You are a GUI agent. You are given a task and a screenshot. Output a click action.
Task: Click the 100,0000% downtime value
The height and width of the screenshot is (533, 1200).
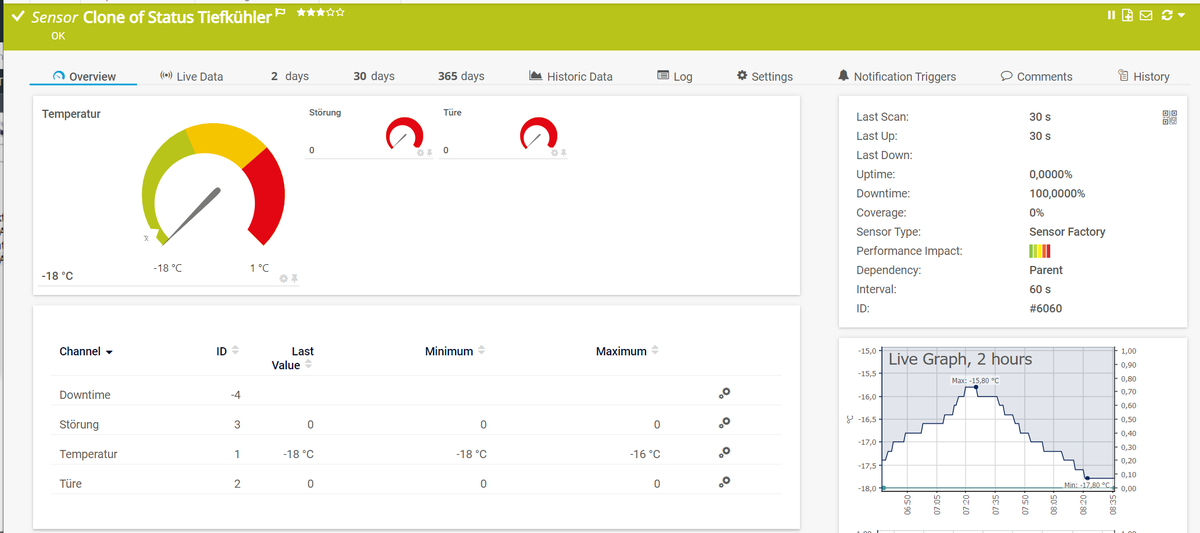click(1057, 194)
